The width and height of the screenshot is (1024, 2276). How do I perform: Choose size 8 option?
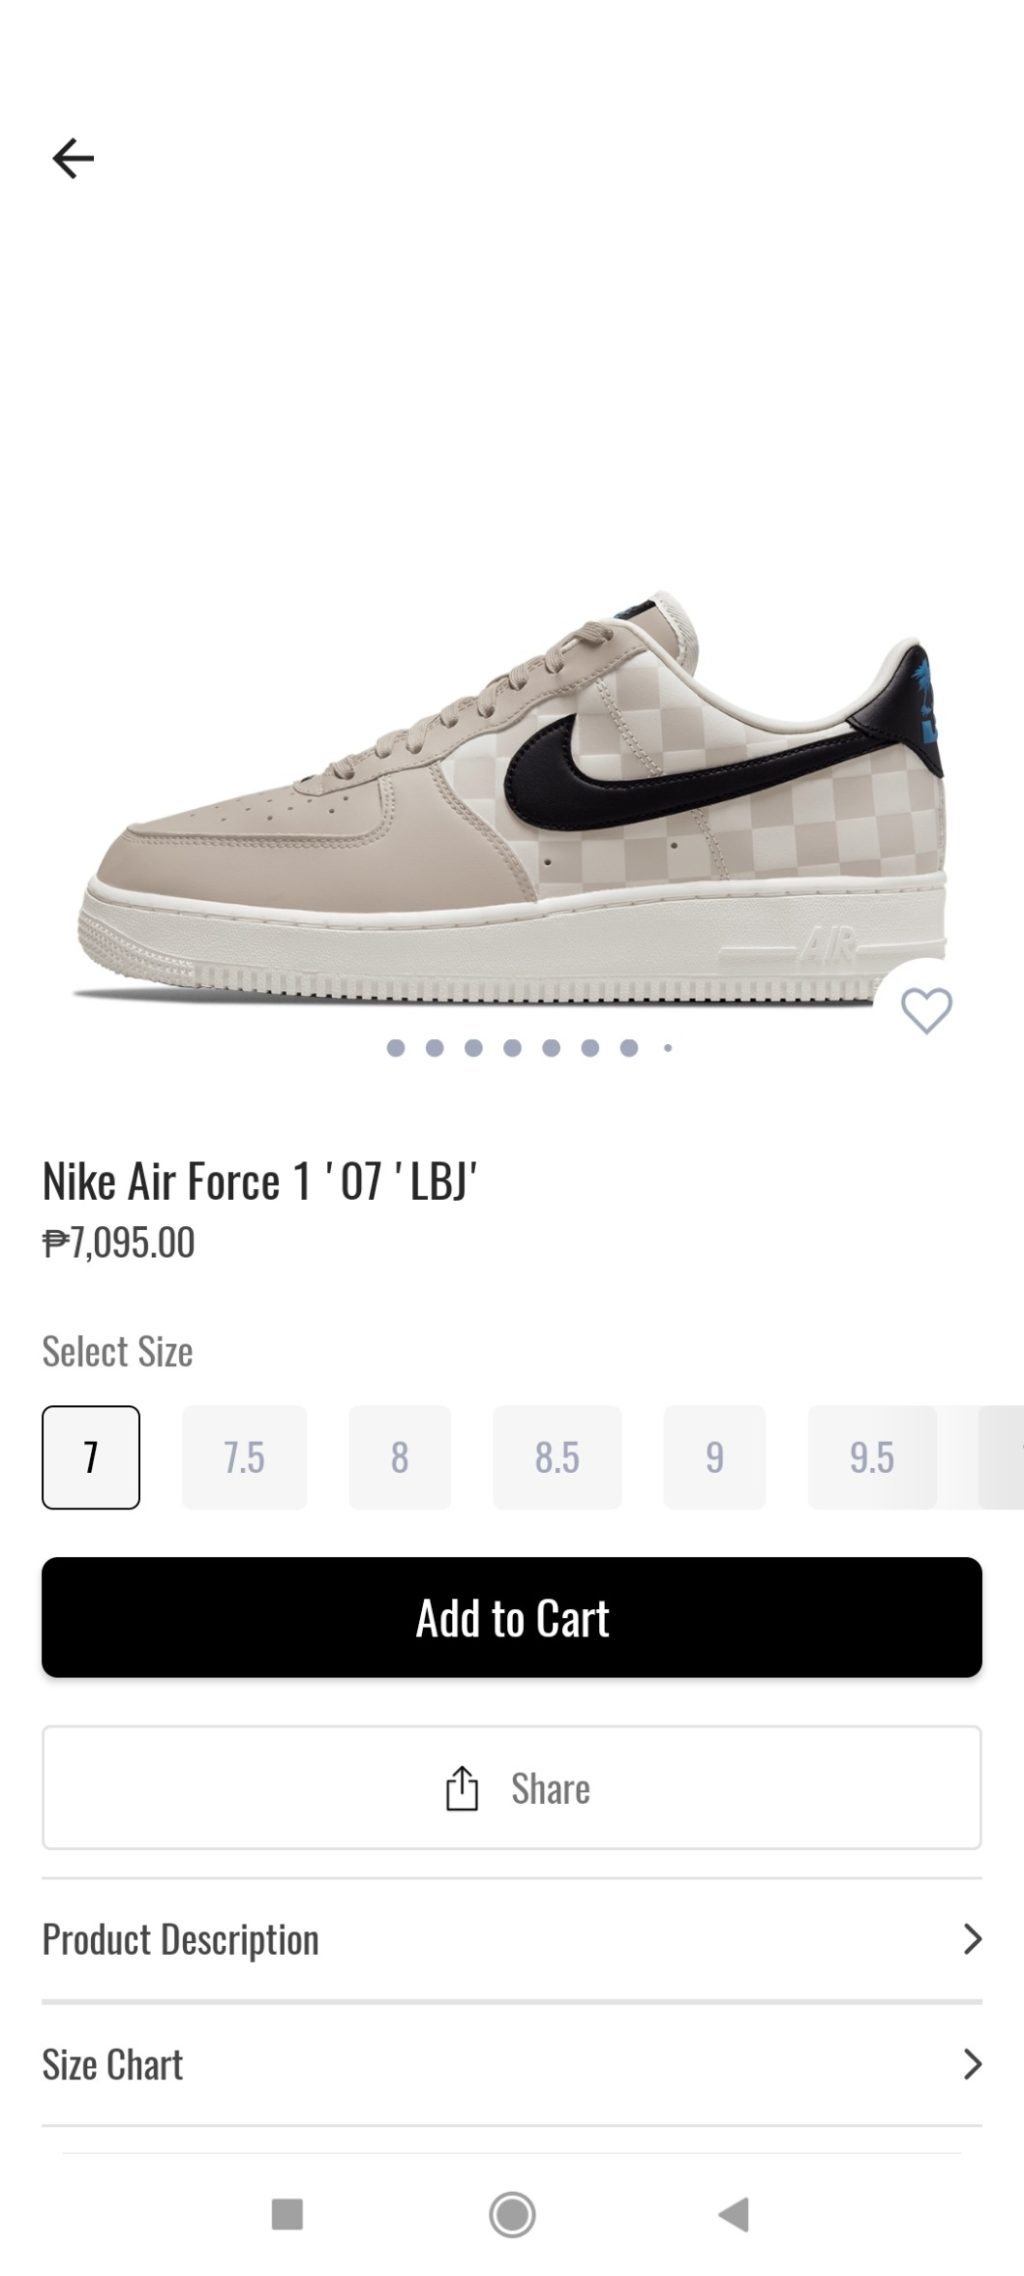tap(400, 1457)
